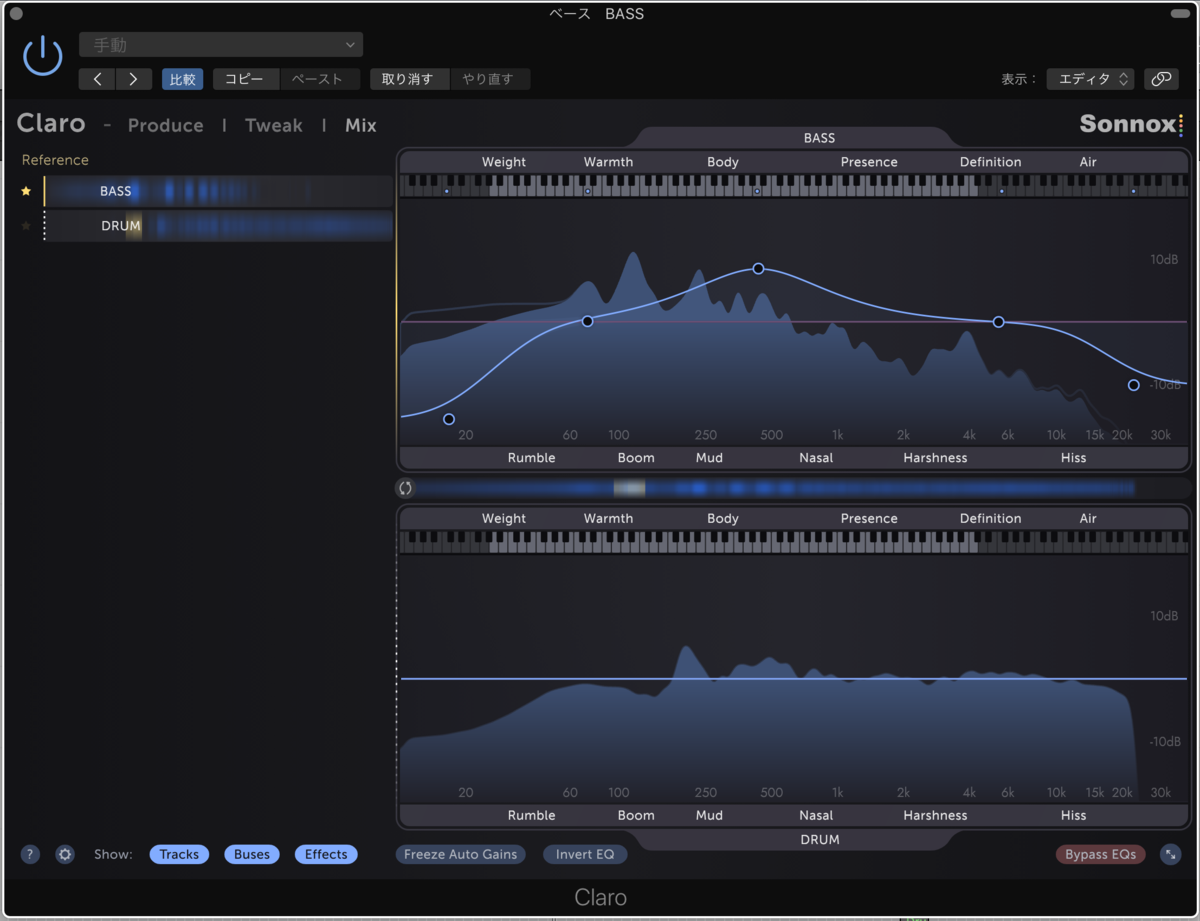Click Harshness label in BASS EQ panel
This screenshot has height=921, width=1200.
click(935, 458)
